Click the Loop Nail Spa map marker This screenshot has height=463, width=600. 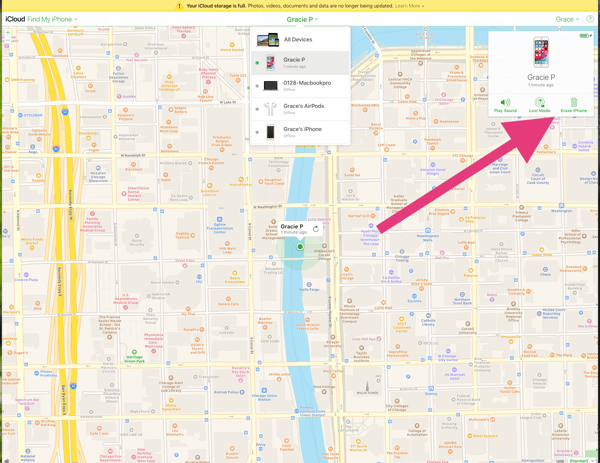pos(379,339)
